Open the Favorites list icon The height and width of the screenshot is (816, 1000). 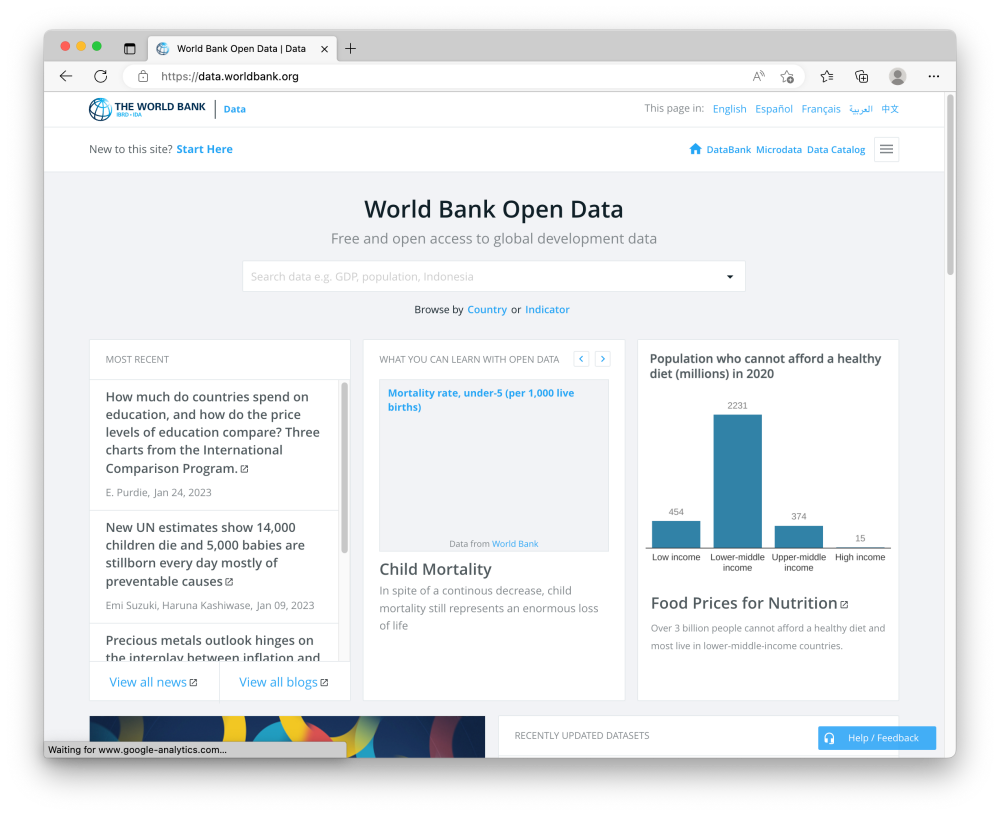tap(827, 77)
